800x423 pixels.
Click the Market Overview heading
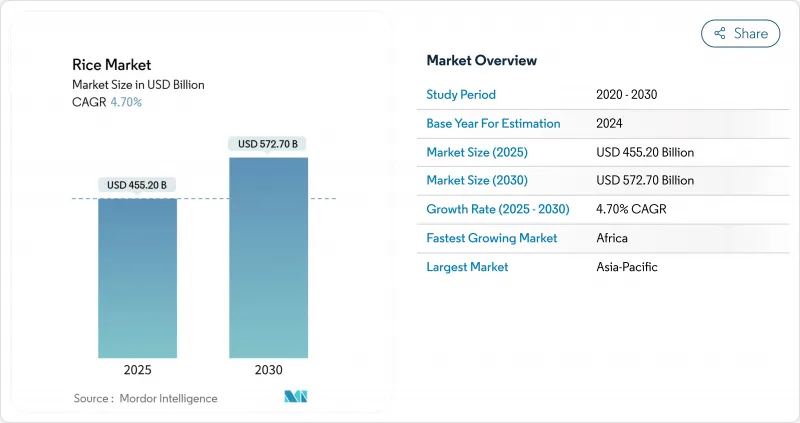(x=481, y=61)
